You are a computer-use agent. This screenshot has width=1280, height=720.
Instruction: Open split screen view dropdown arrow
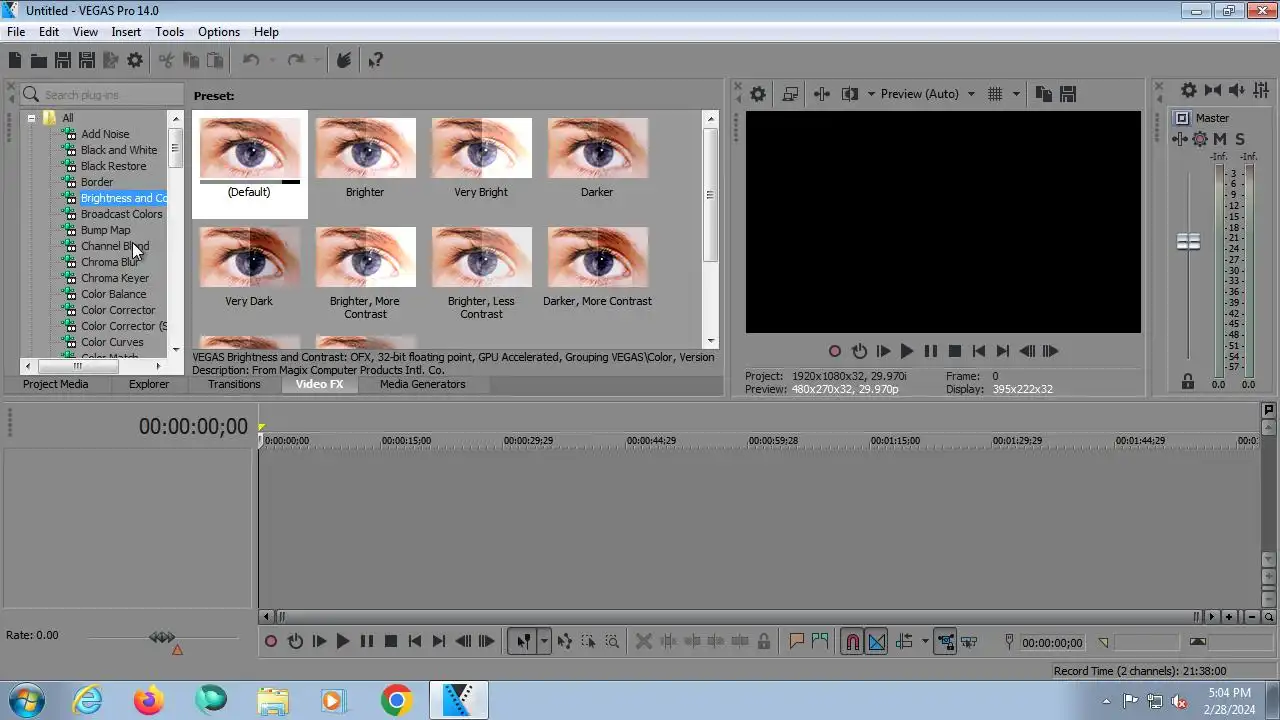871,94
